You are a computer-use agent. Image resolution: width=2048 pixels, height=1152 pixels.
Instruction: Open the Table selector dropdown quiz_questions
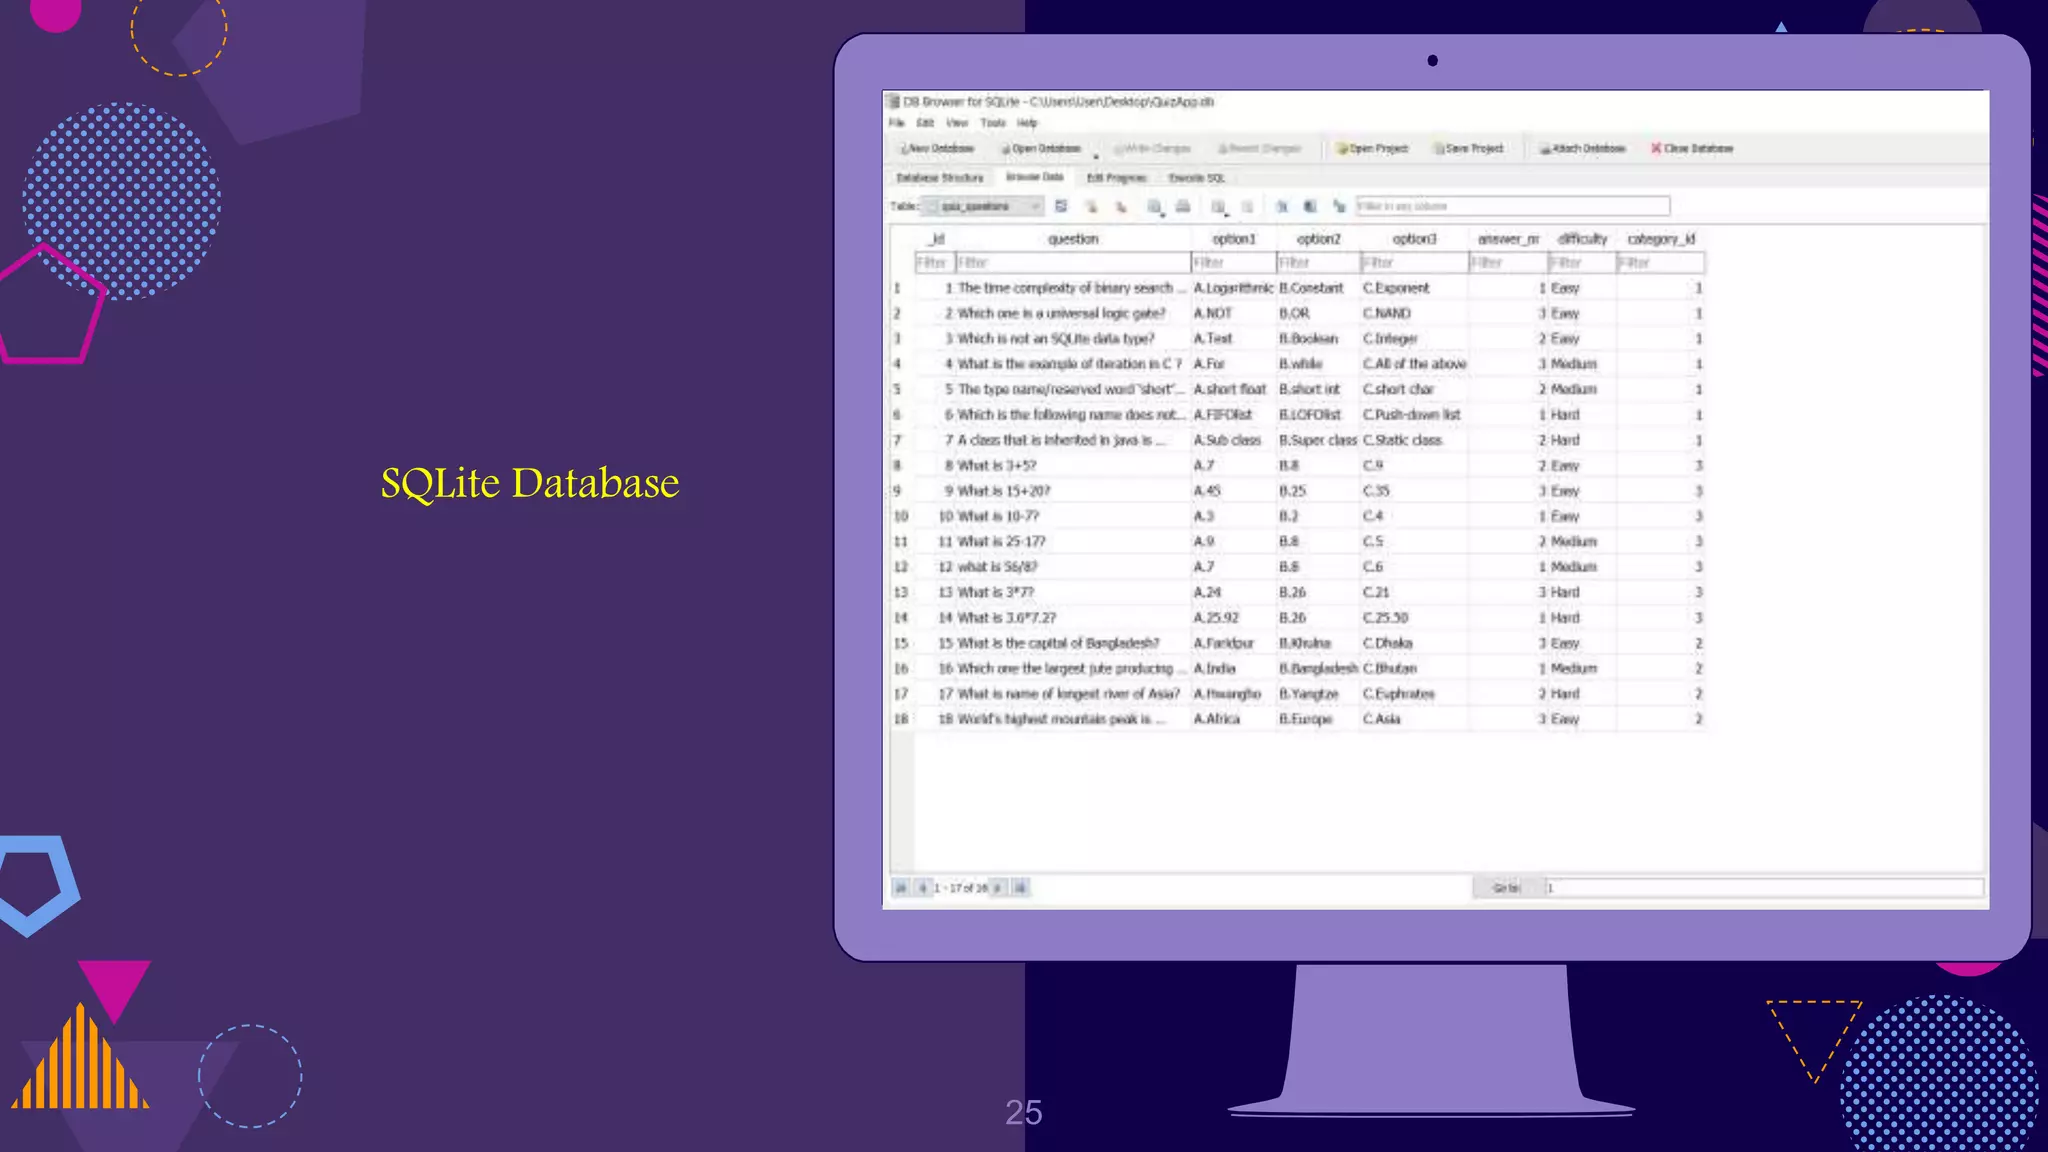(x=983, y=206)
